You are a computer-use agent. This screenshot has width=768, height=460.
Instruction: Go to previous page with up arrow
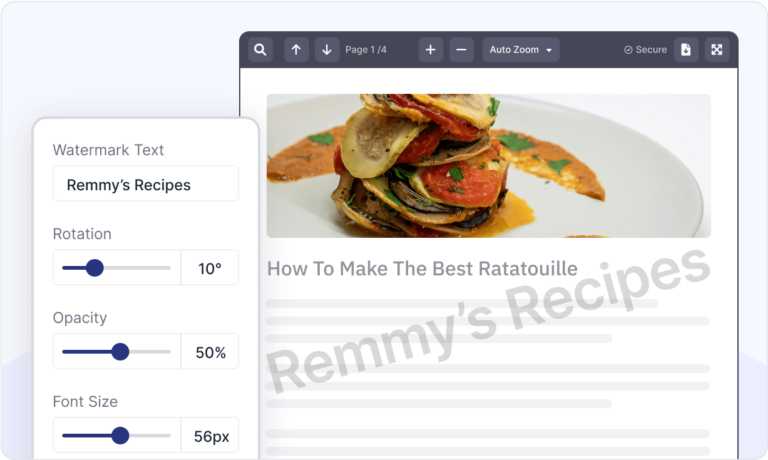(x=296, y=49)
